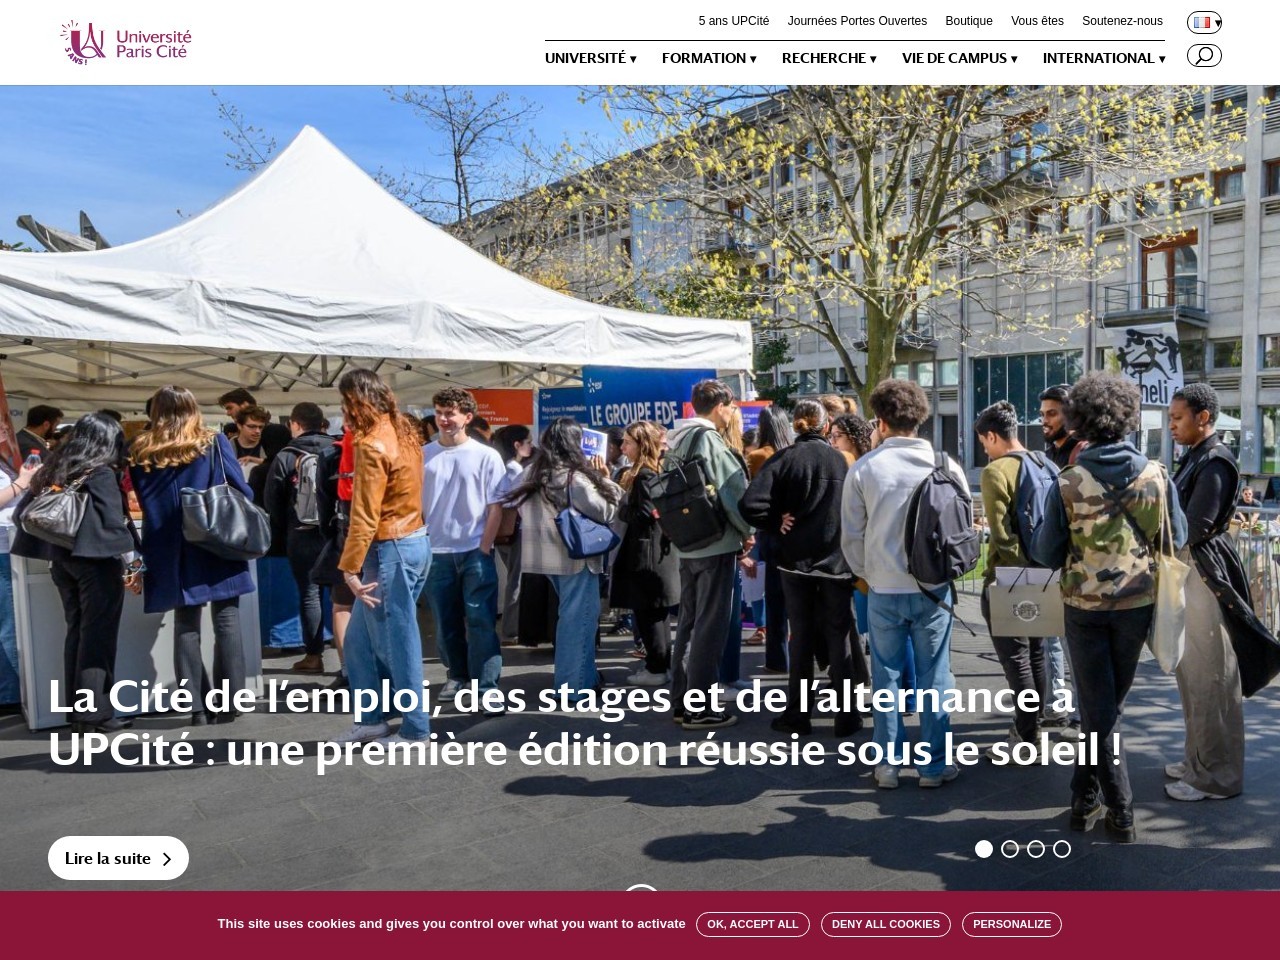Go to Journées Portes Ouvertes link
Viewport: 1280px width, 960px height.
[x=857, y=21]
